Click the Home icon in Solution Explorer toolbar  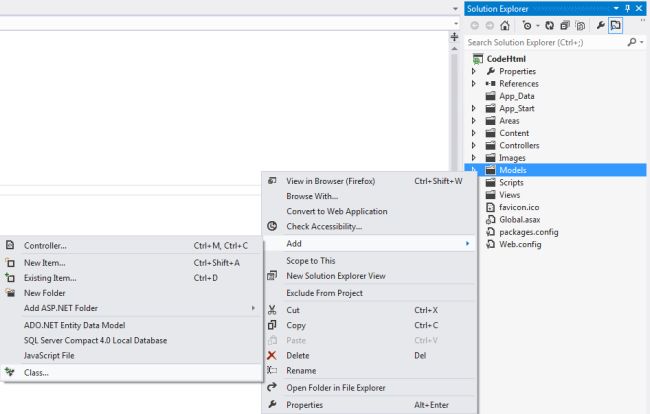click(x=504, y=26)
